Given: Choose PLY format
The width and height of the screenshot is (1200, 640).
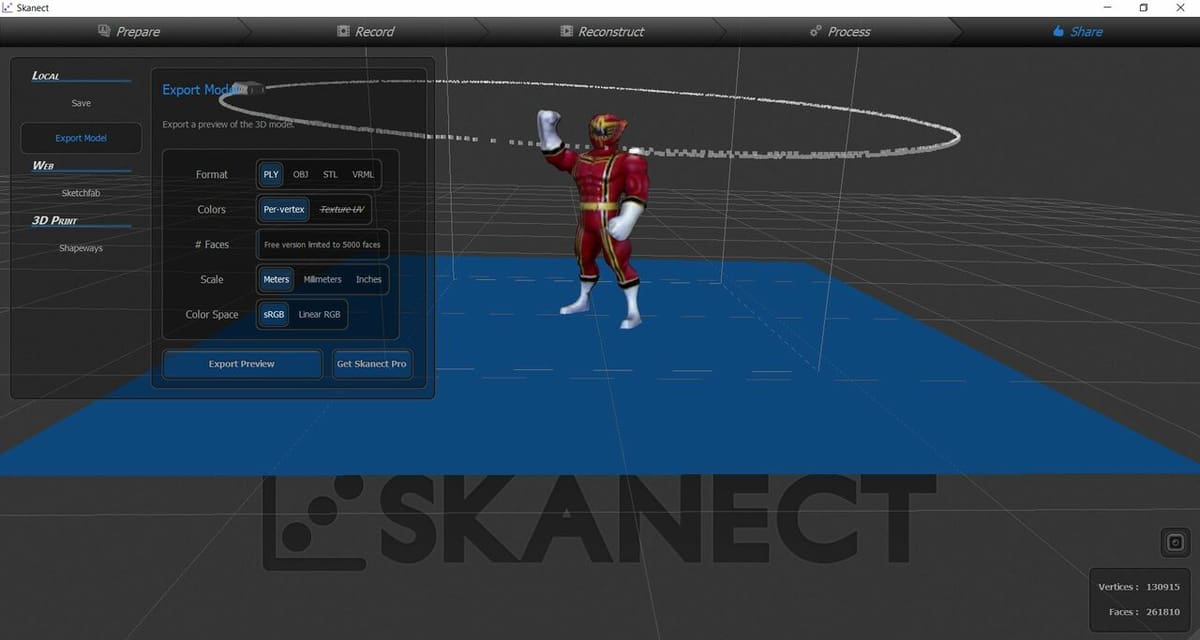Looking at the screenshot, I should click(x=271, y=174).
